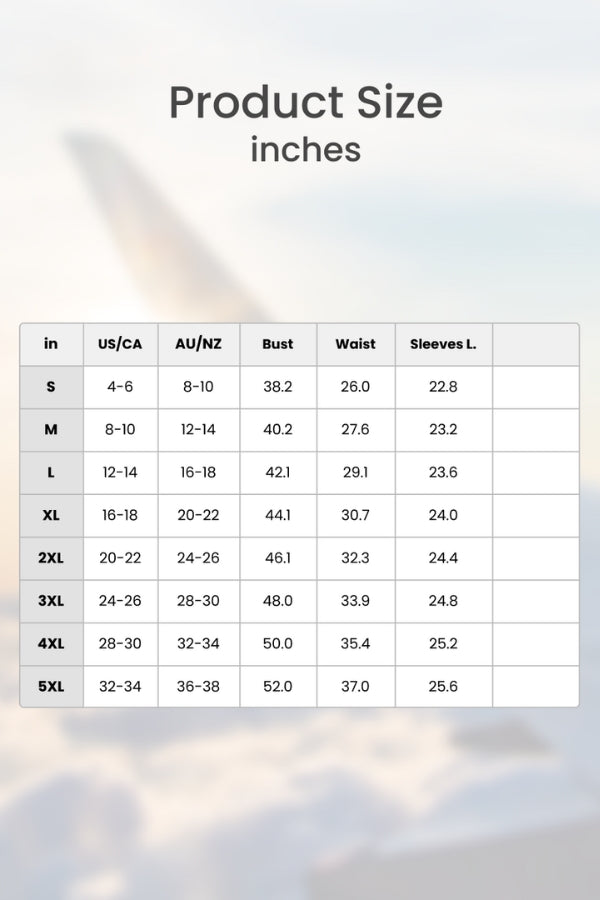Click the Bust column header

pyautogui.click(x=278, y=344)
